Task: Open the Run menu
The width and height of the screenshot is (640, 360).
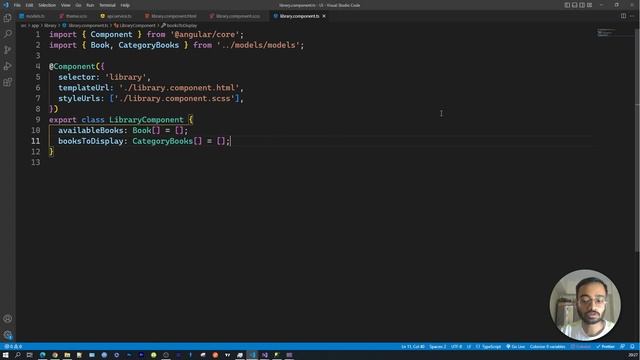Action: pyautogui.click(x=90, y=5)
